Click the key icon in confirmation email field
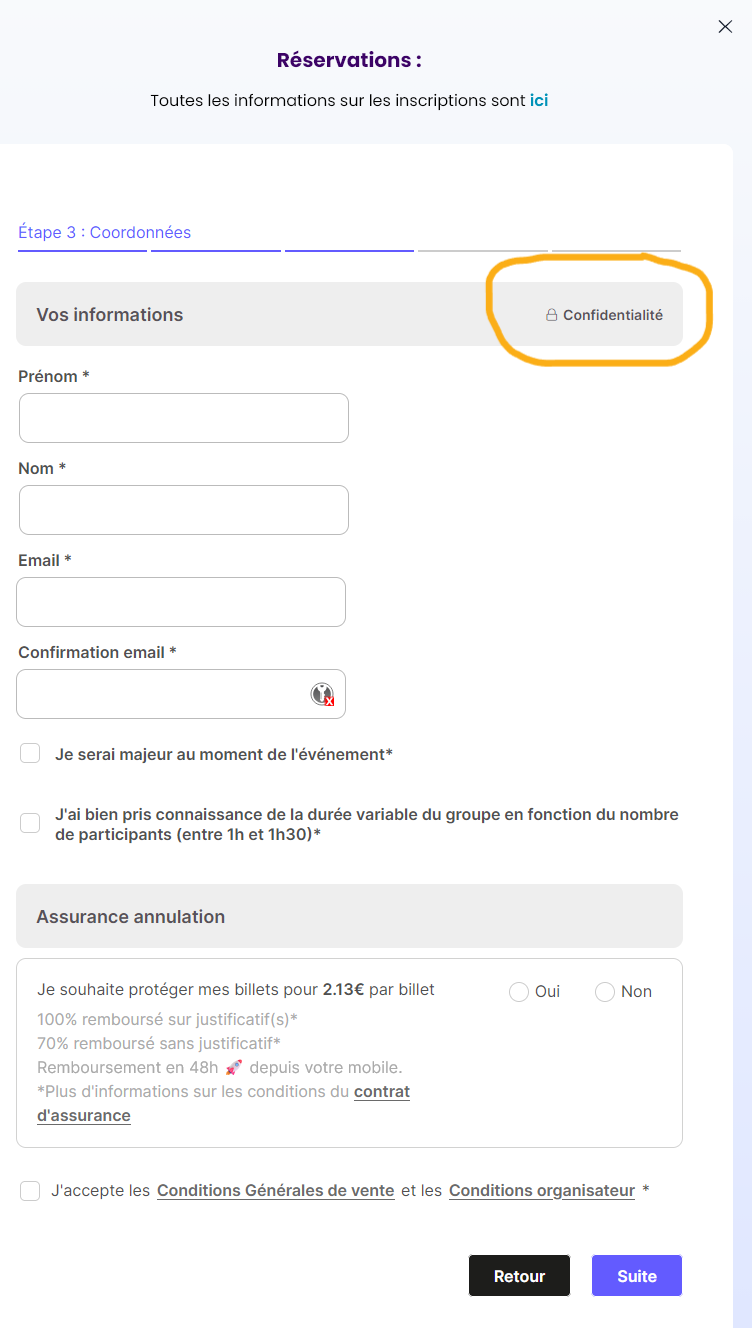The height and width of the screenshot is (1328, 752). [x=321, y=693]
